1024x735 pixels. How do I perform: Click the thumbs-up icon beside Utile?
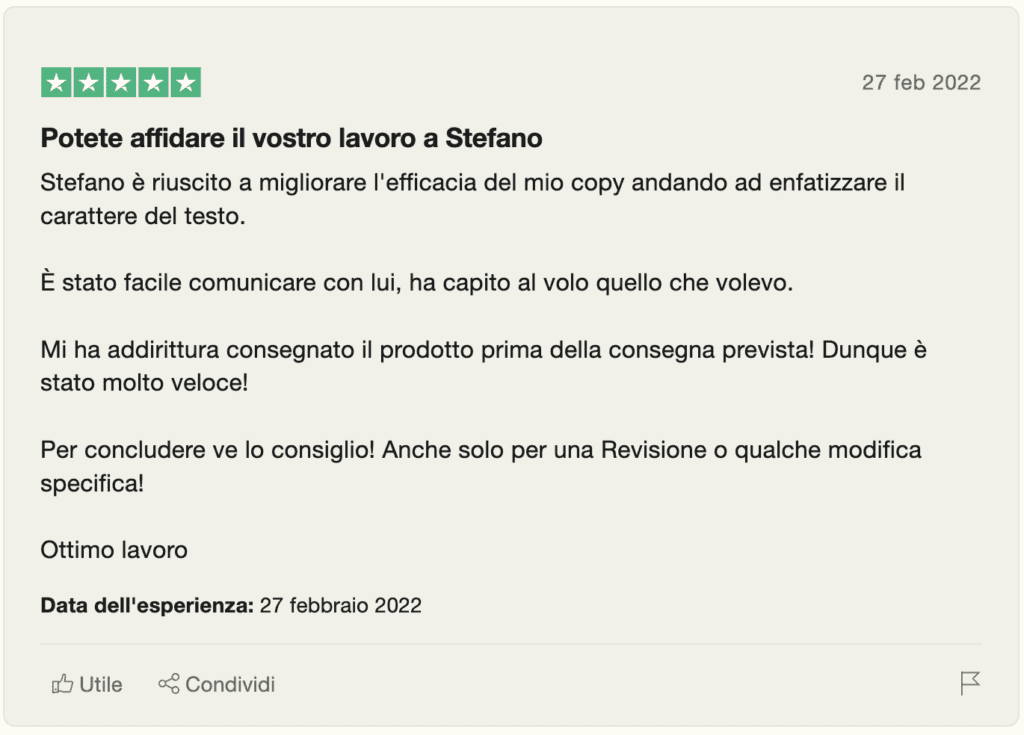[x=62, y=684]
